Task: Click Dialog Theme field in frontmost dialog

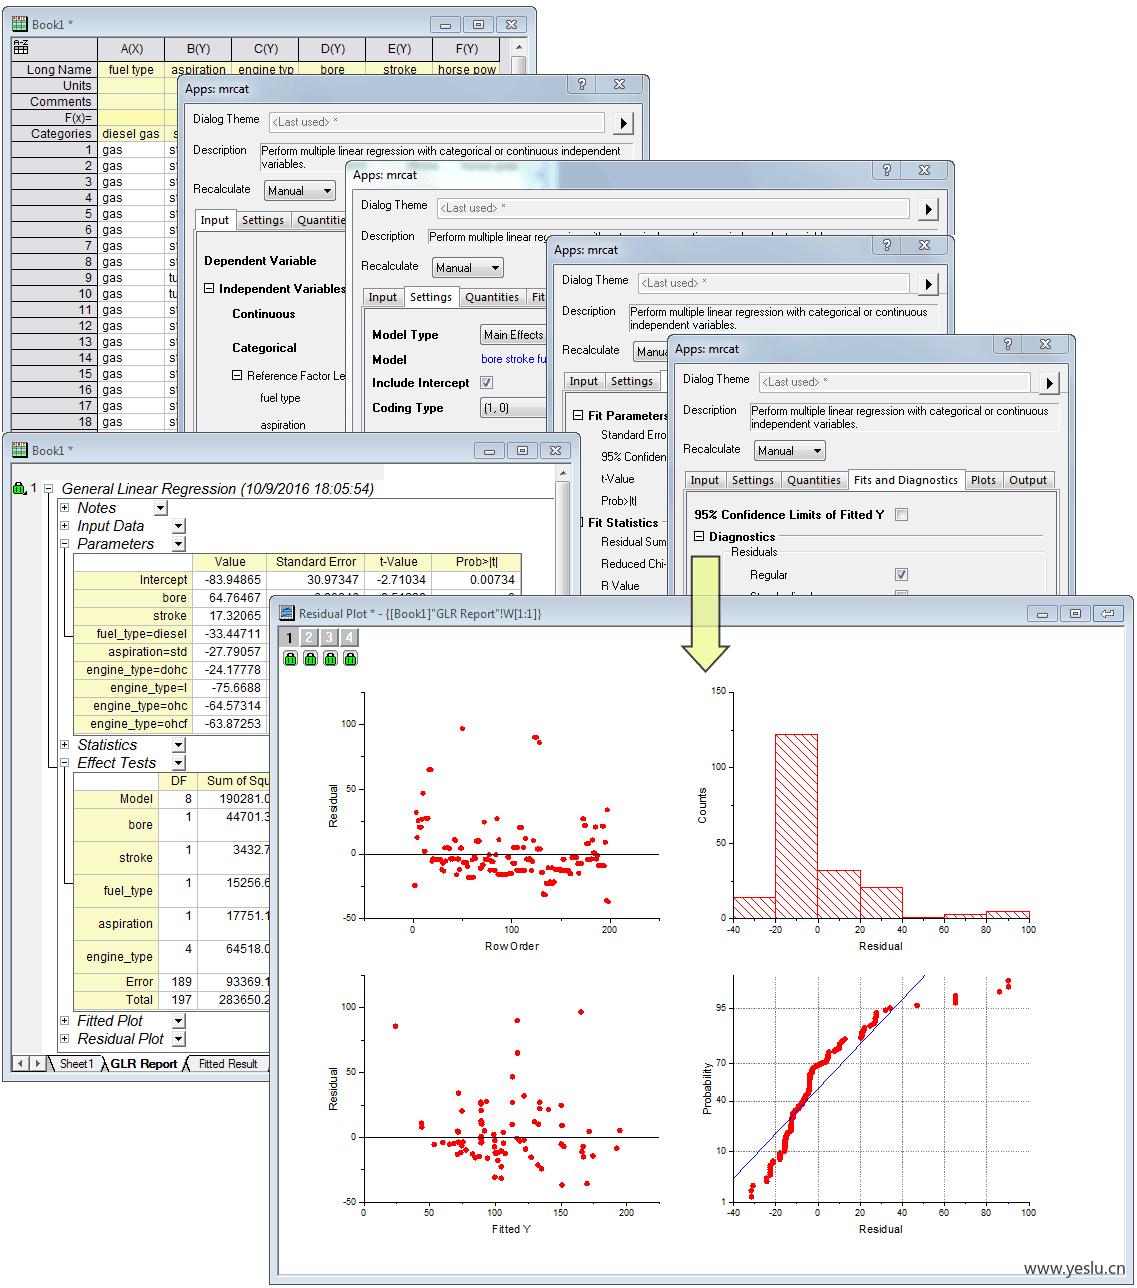Action: click(x=895, y=382)
